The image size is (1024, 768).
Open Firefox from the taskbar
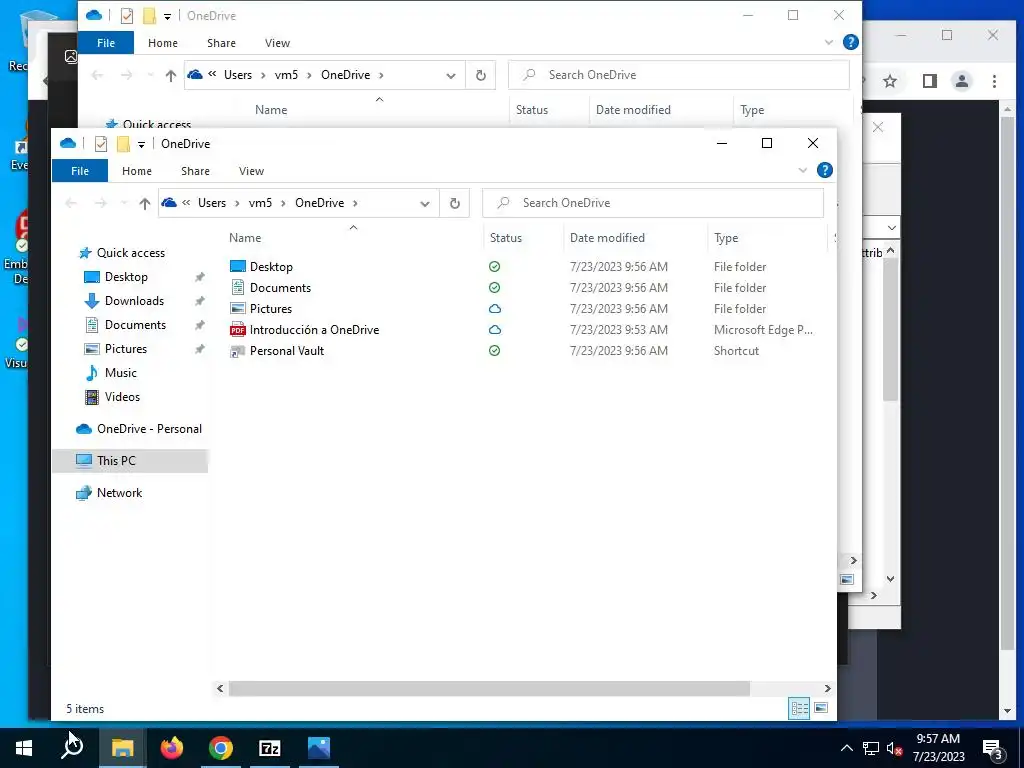[x=172, y=748]
